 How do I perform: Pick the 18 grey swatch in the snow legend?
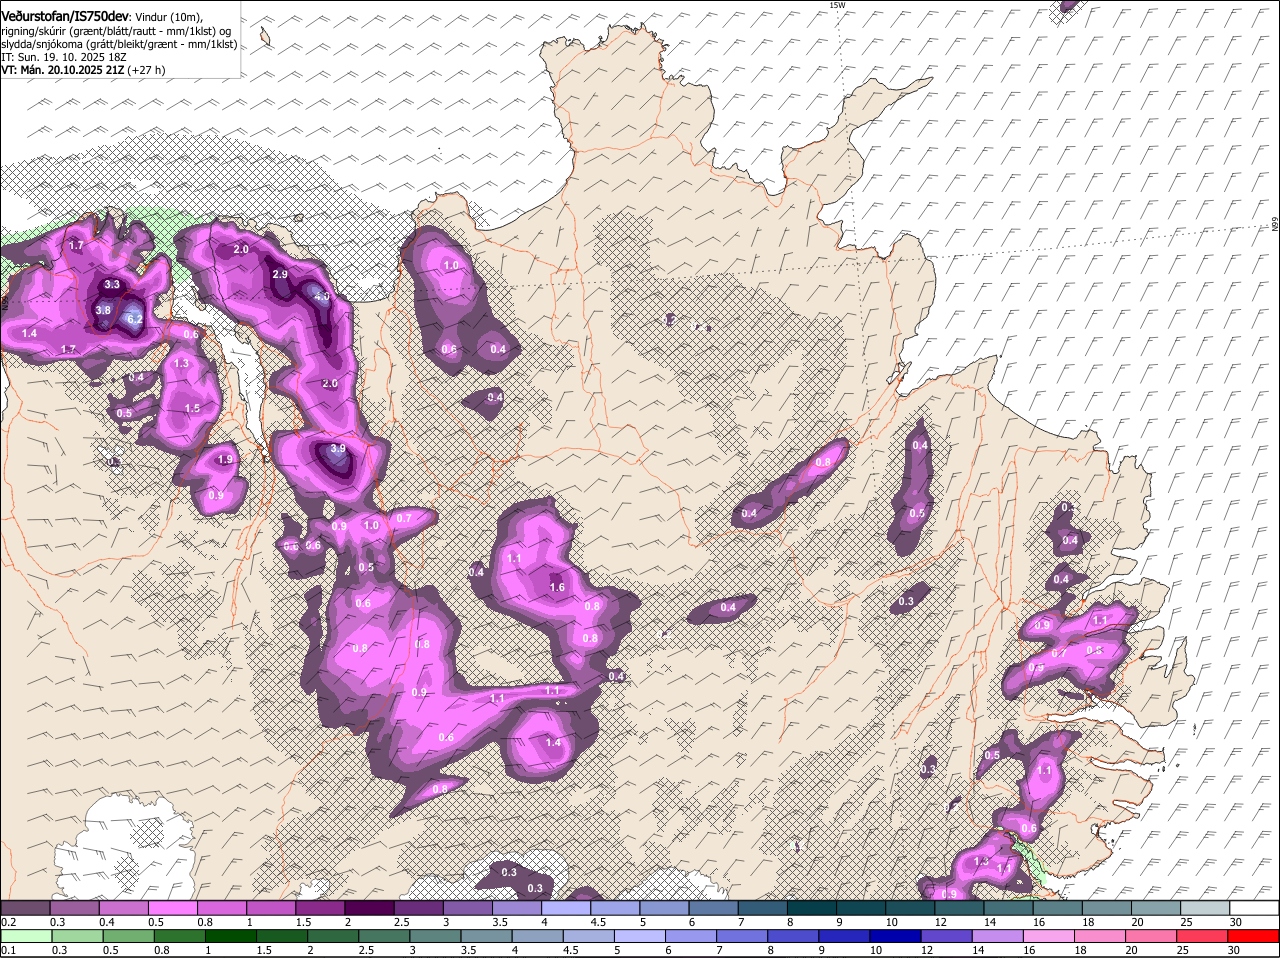1107,908
